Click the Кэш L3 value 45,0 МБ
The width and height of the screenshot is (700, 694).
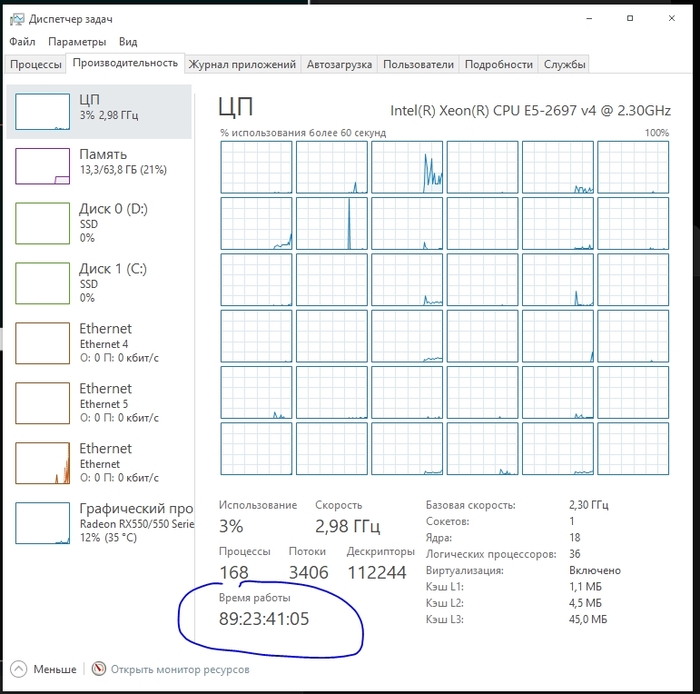[588, 619]
